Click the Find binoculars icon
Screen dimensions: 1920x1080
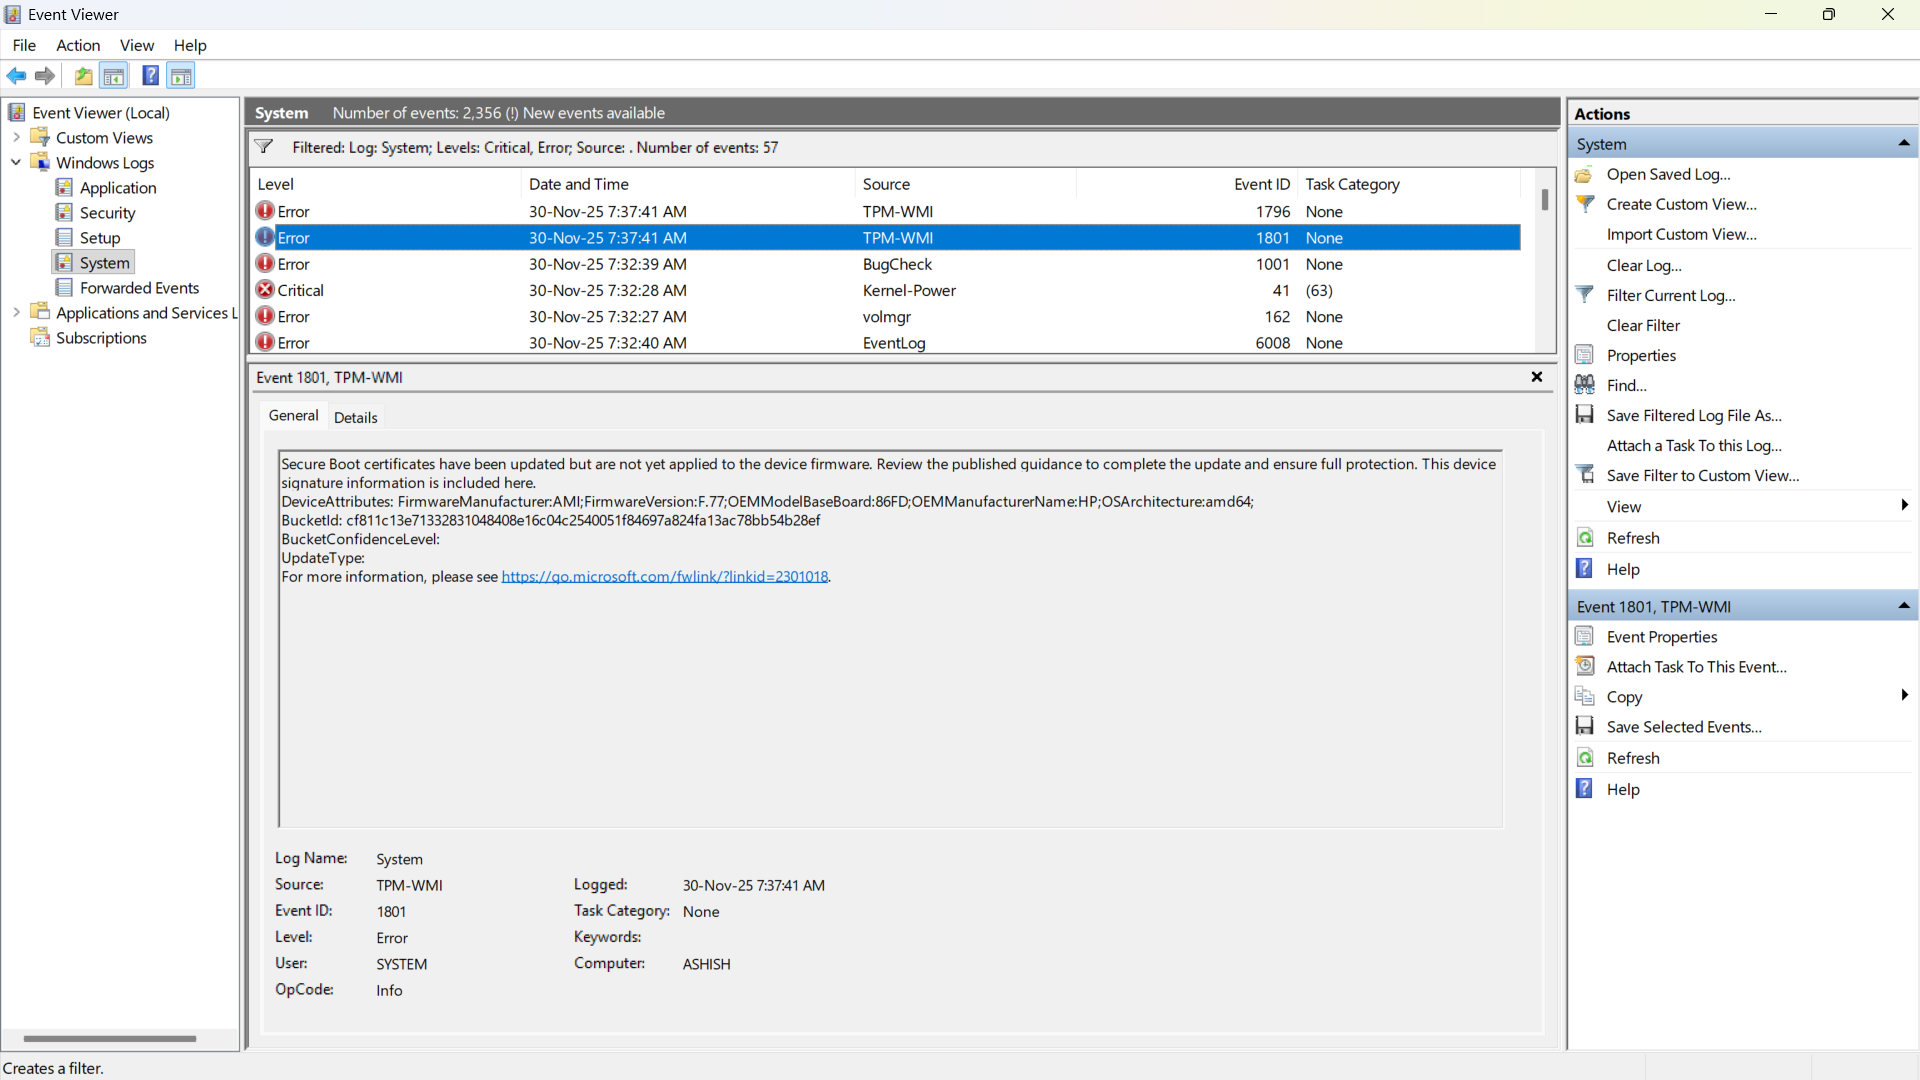point(1585,385)
